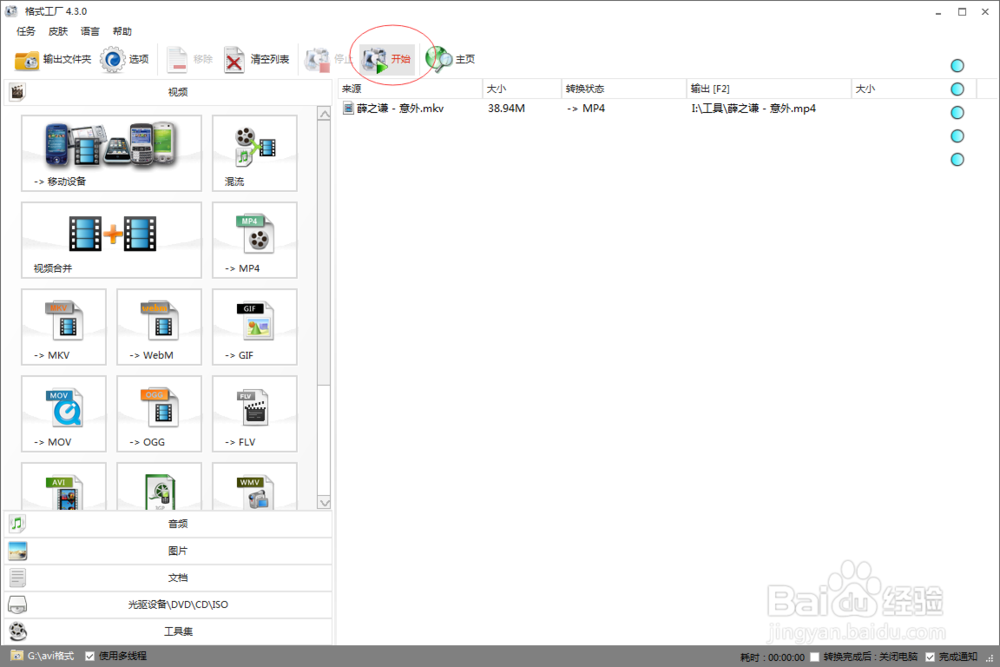Click the down arrow of format list scrollbar
Viewport: 1000px width, 667px height.
coord(324,502)
